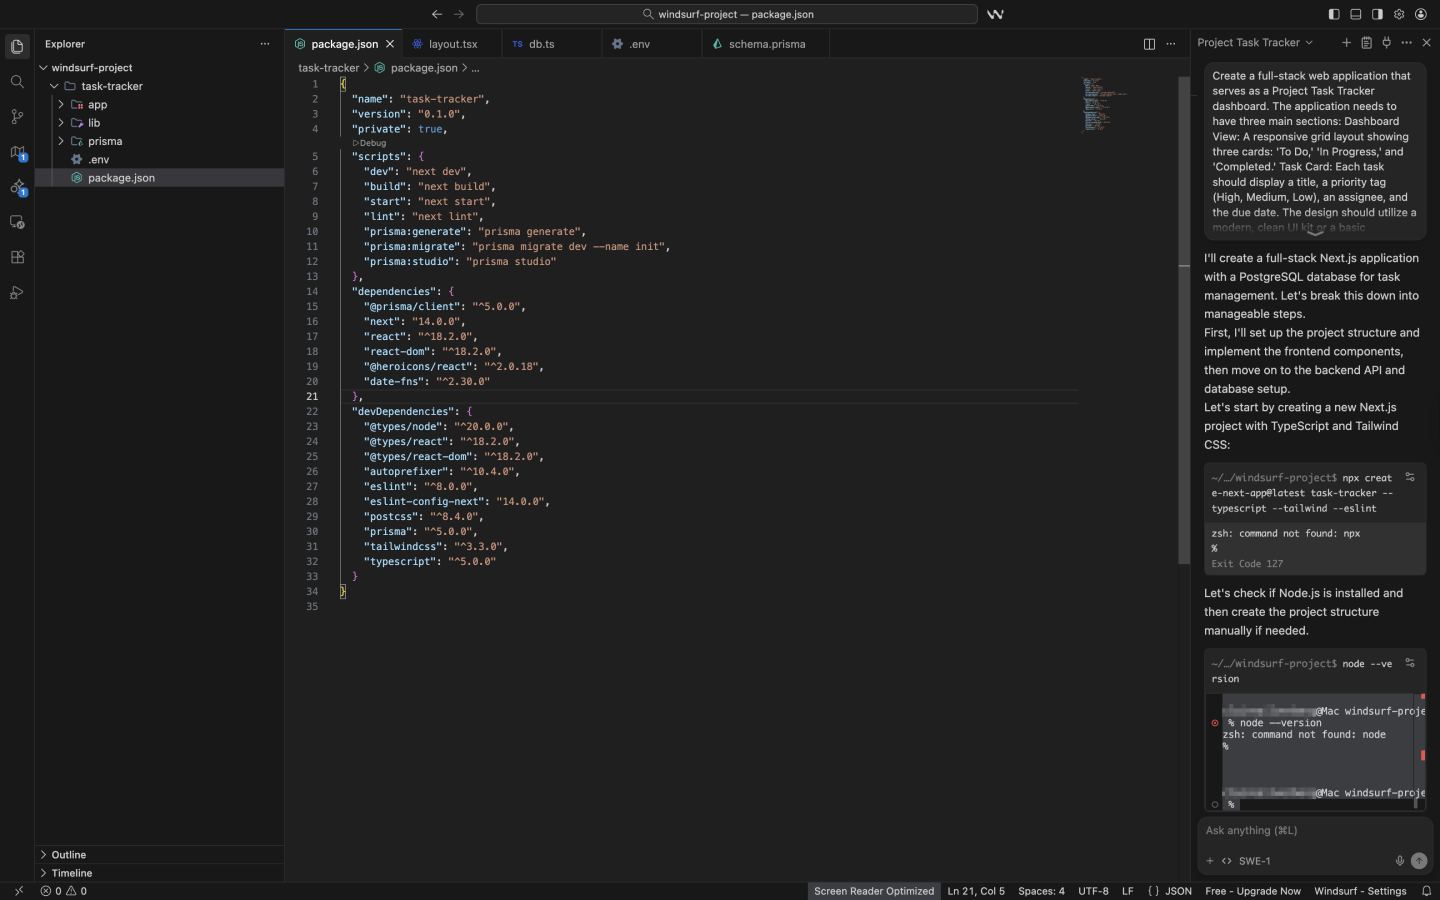Viewport: 1440px width, 900px height.
Task: Open the Extensions view
Action: point(16,257)
